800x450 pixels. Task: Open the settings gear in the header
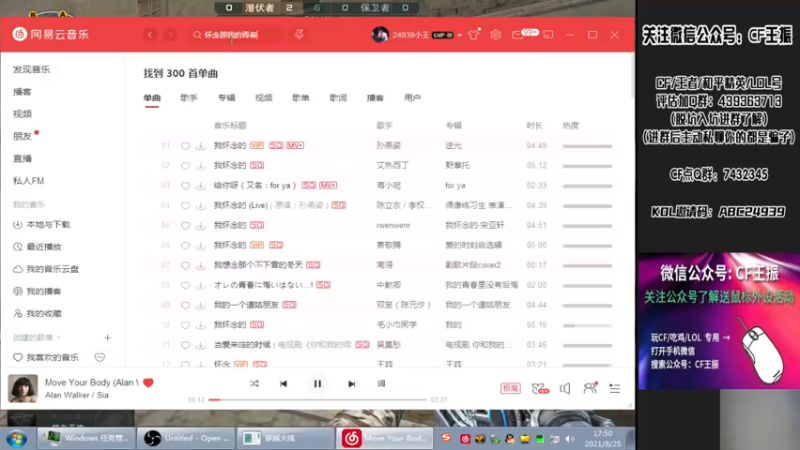click(495, 35)
